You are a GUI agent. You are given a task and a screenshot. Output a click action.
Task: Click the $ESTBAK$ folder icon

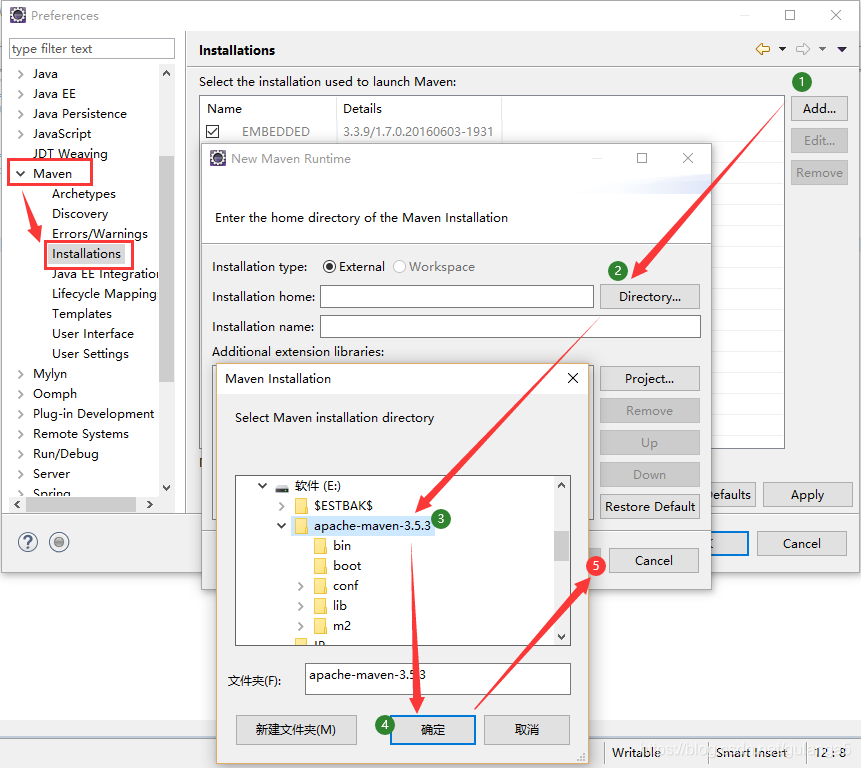tap(301, 506)
